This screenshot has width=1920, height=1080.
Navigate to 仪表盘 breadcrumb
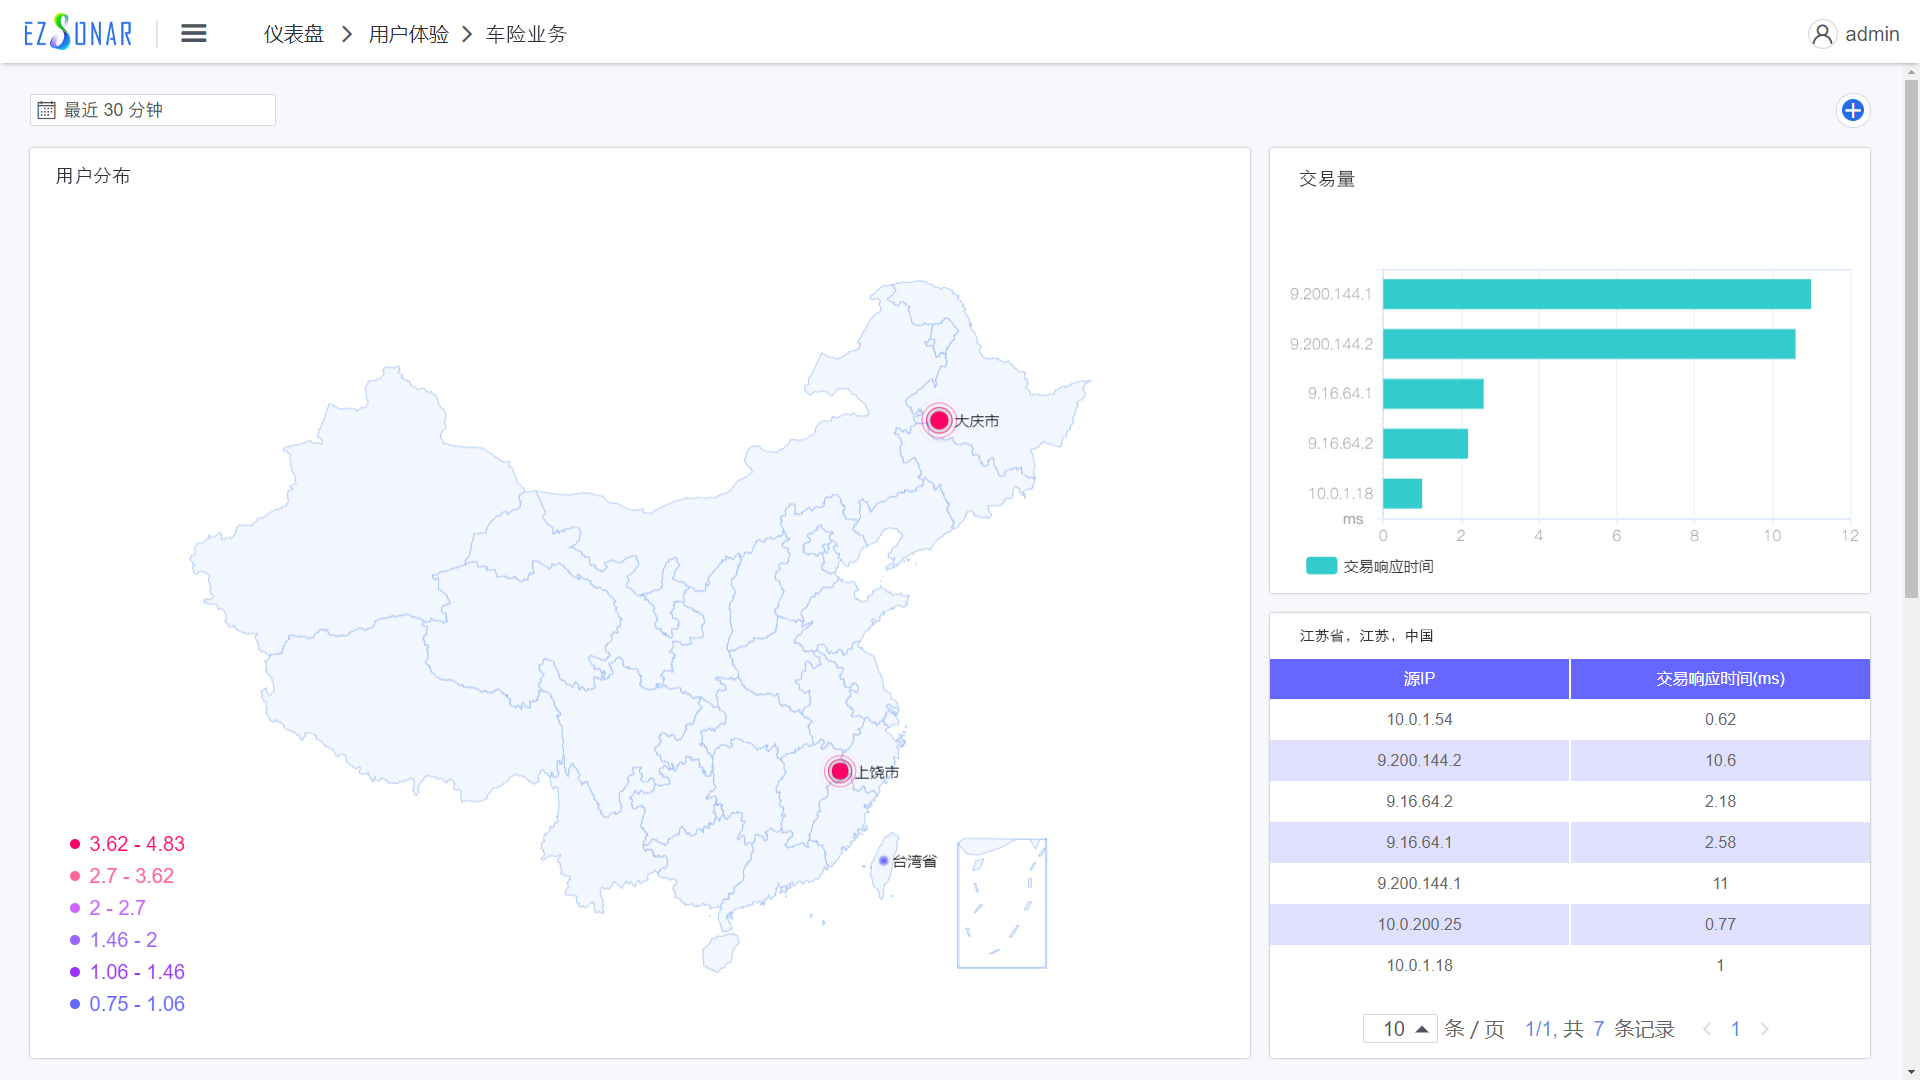coord(294,34)
